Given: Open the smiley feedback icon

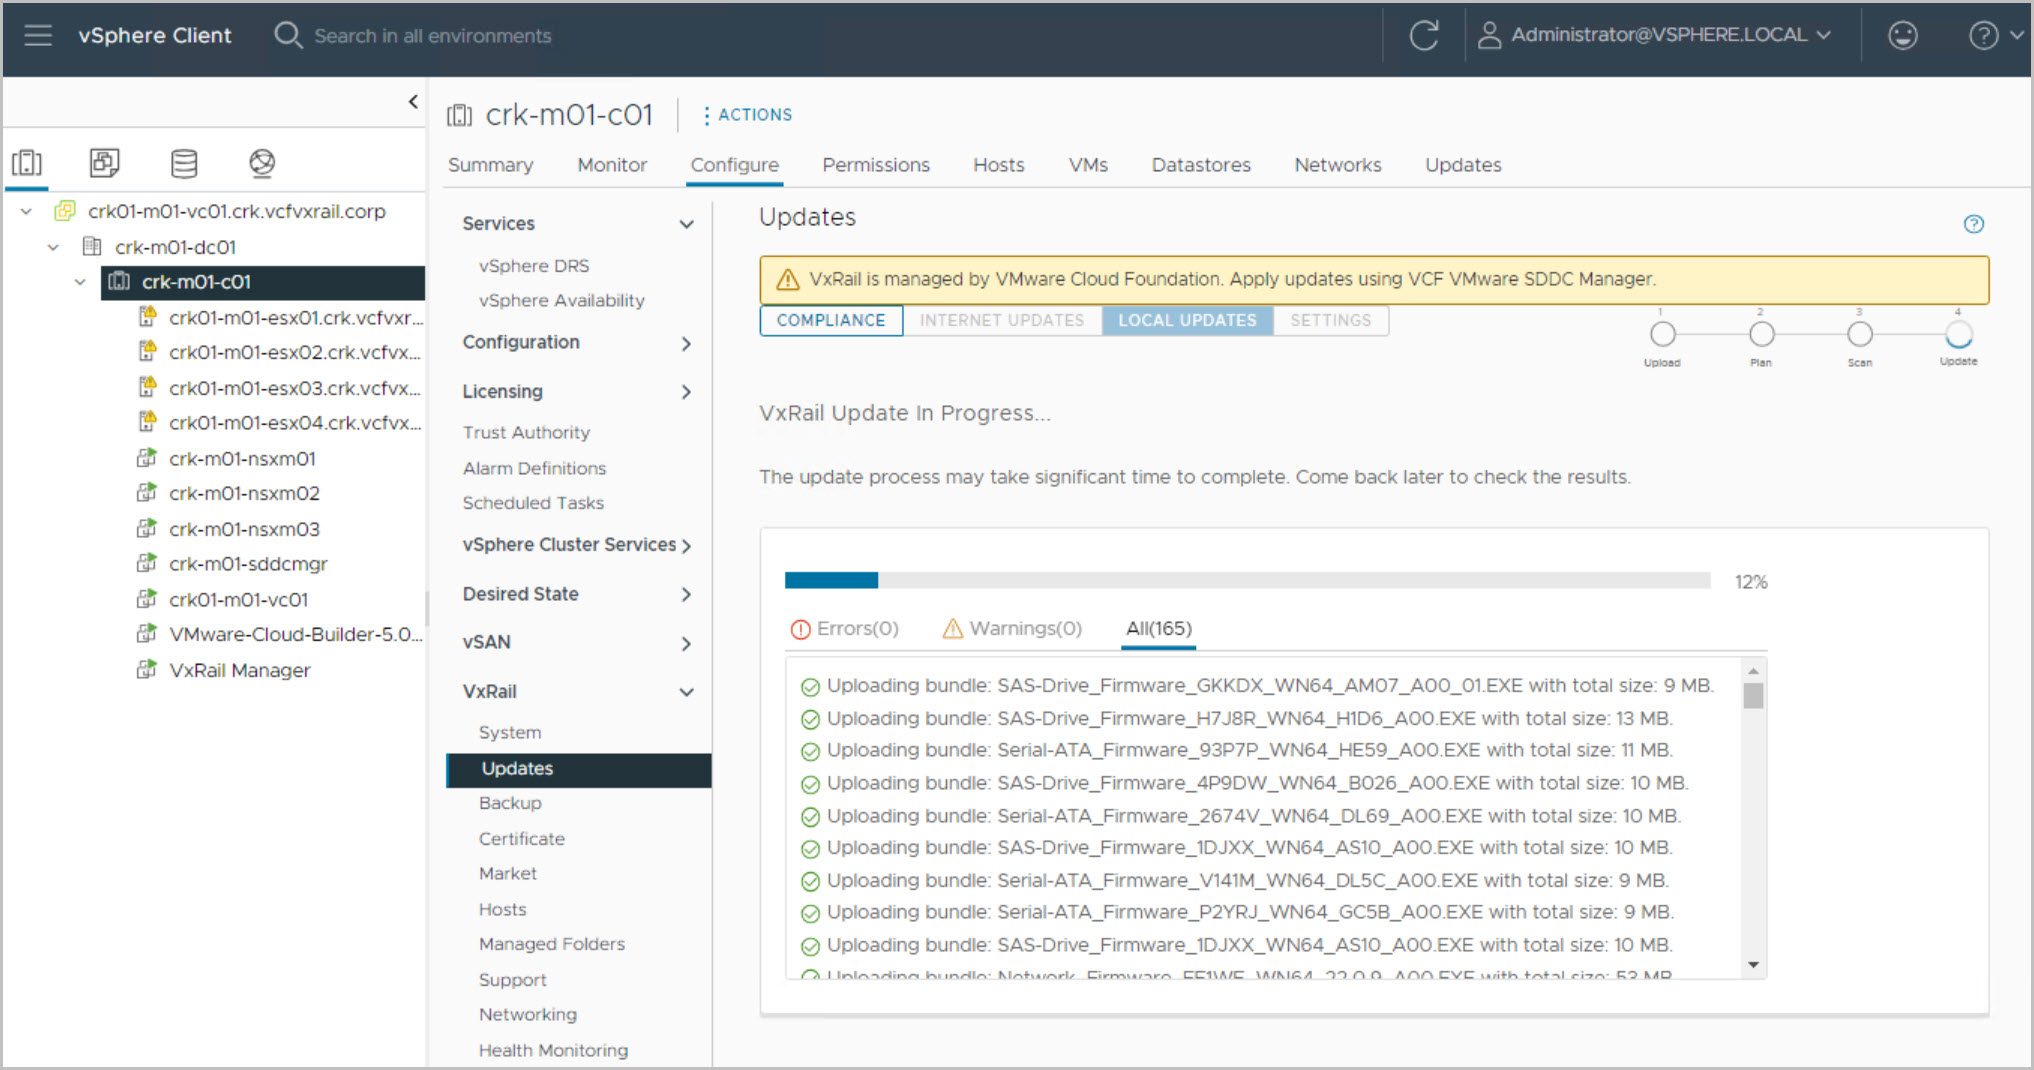Looking at the screenshot, I should 1902,36.
